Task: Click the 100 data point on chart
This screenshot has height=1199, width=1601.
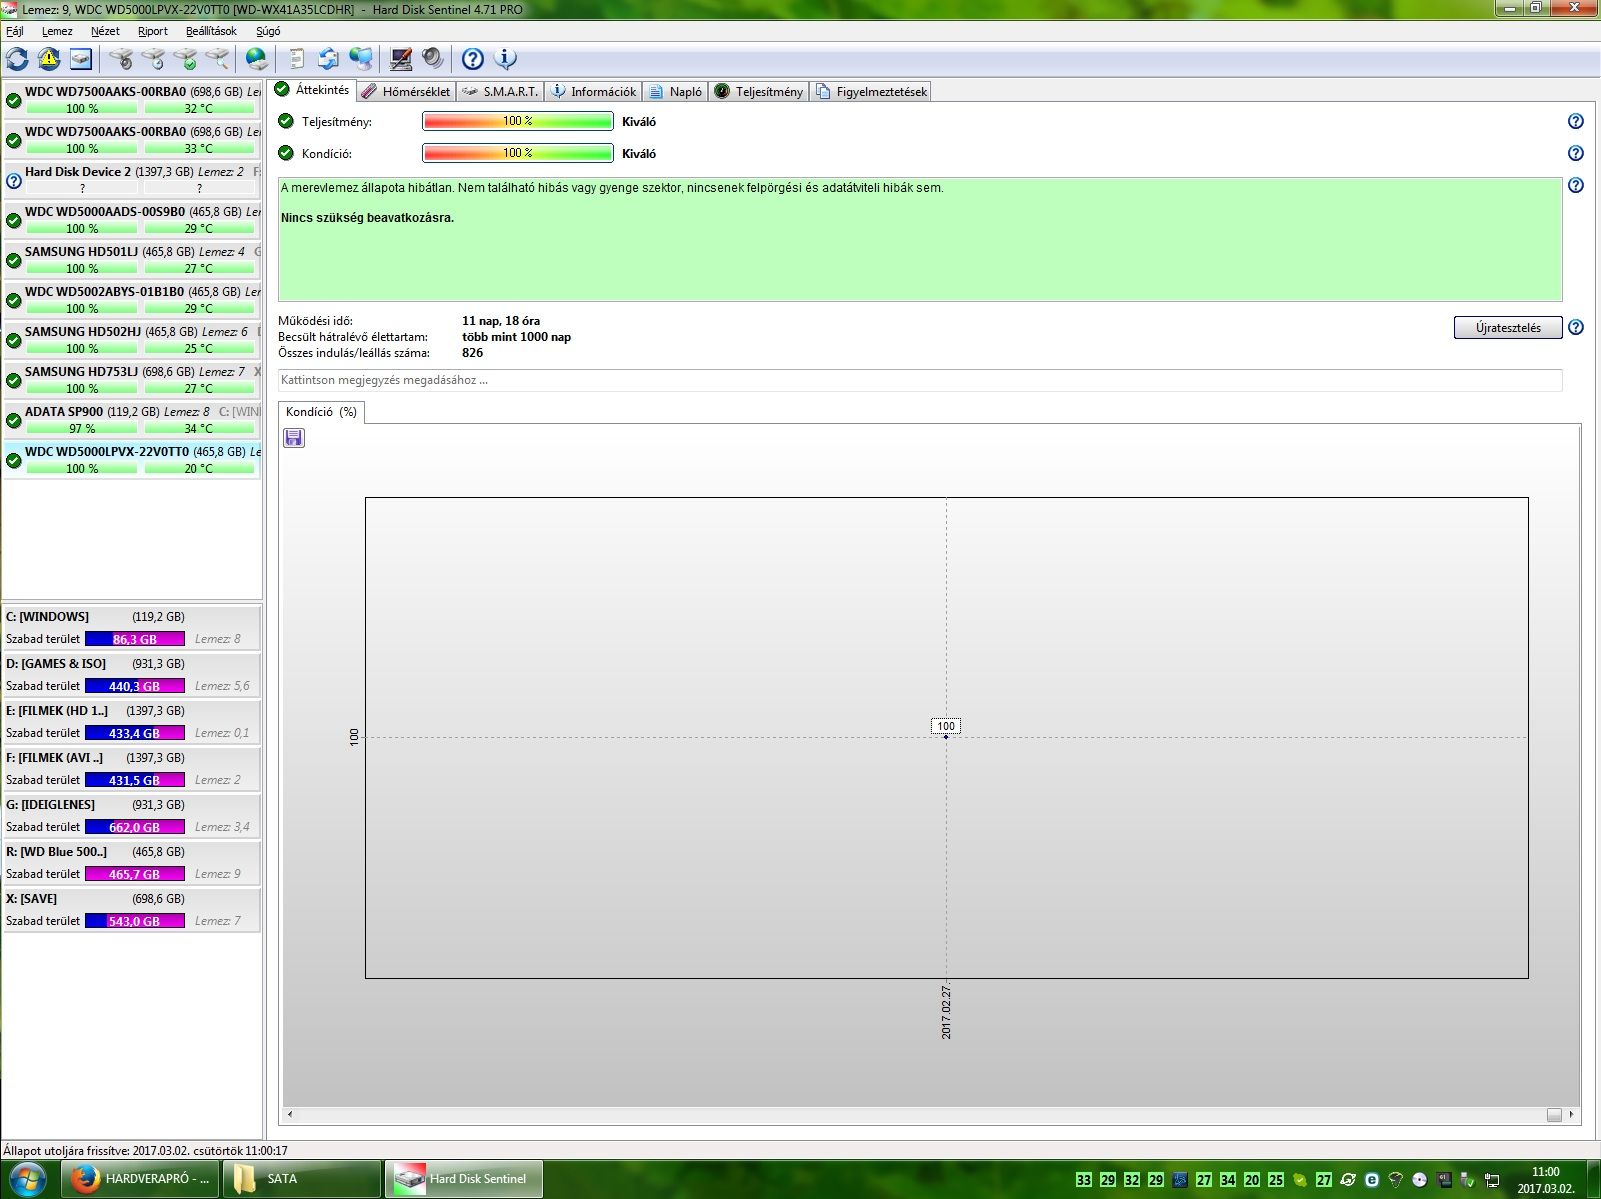Action: coord(946,737)
